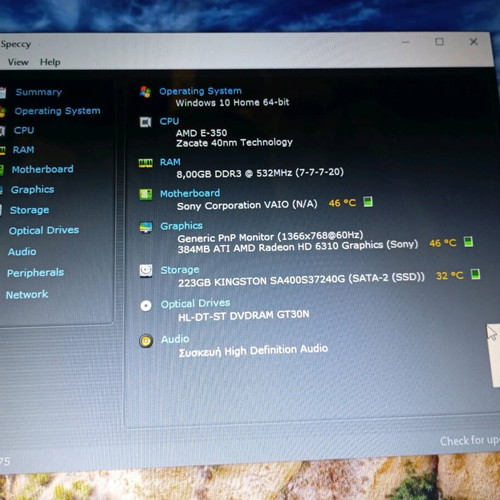
Task: Click the speaker Audio icon in summary
Action: pyautogui.click(x=146, y=341)
